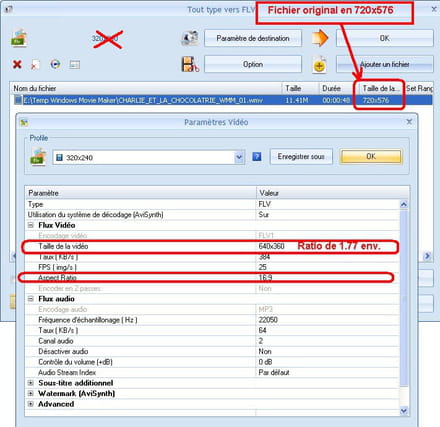Click Paramètre de destination button
Viewport: 440px width, 427px height.
pos(253,38)
